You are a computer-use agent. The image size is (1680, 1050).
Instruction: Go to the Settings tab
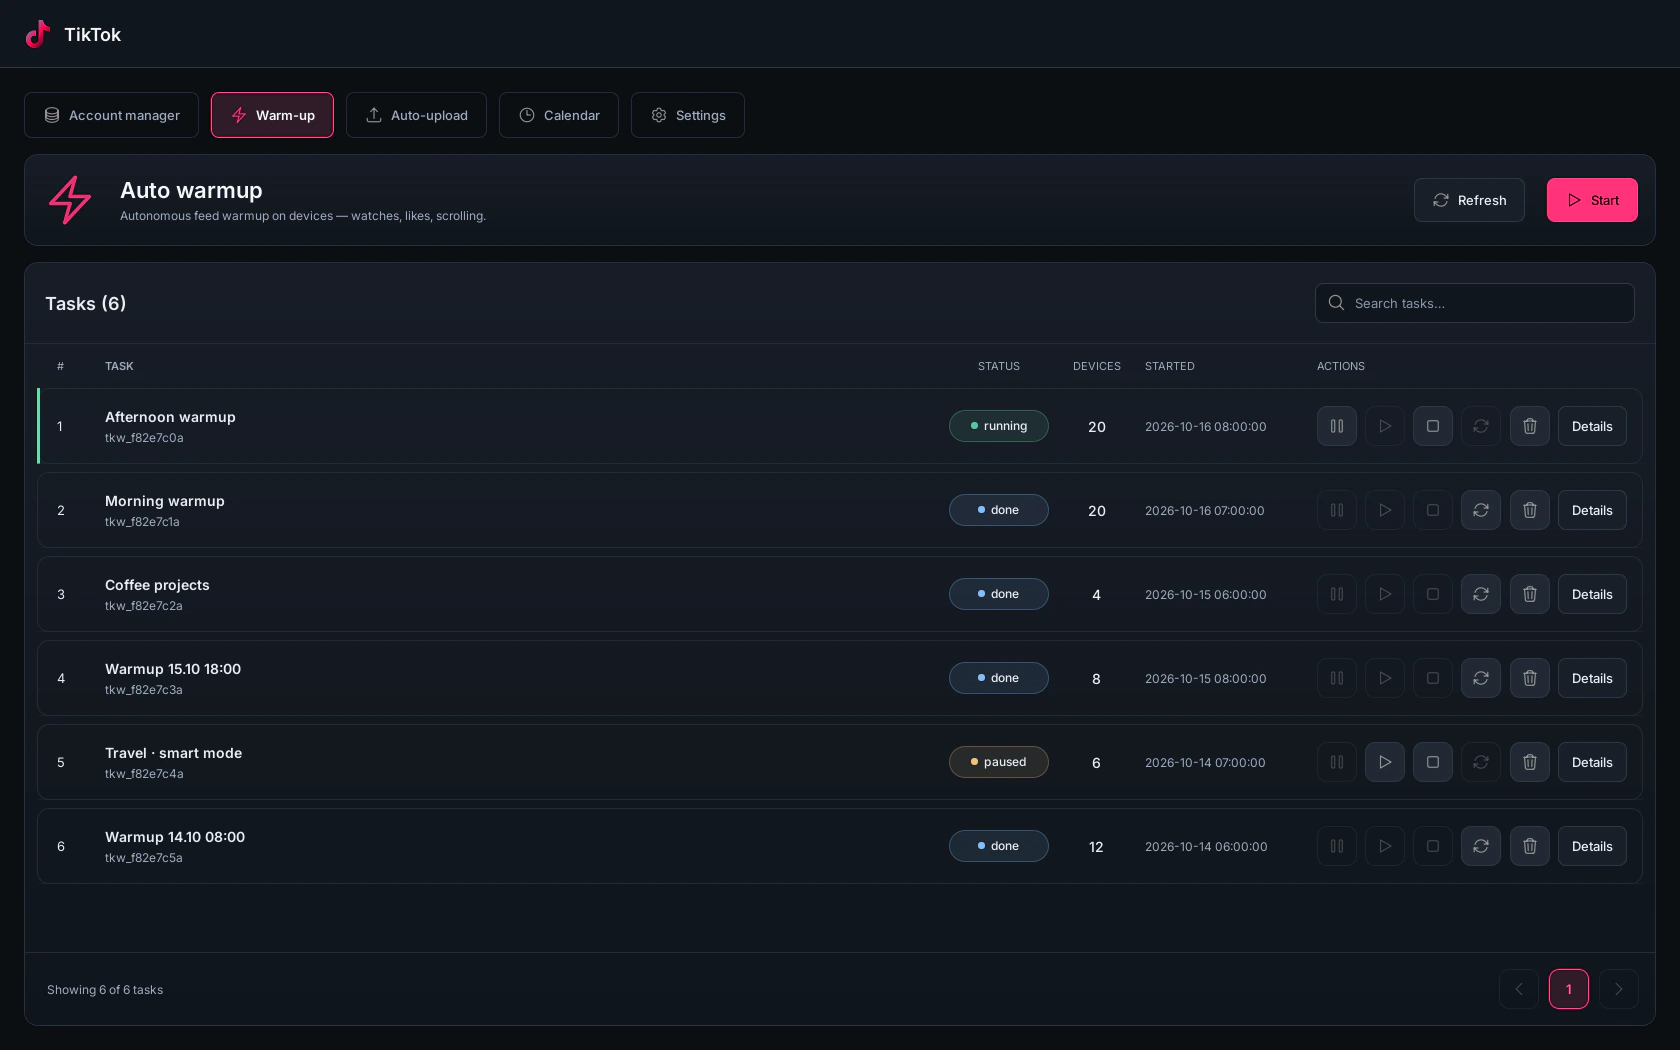(x=688, y=115)
